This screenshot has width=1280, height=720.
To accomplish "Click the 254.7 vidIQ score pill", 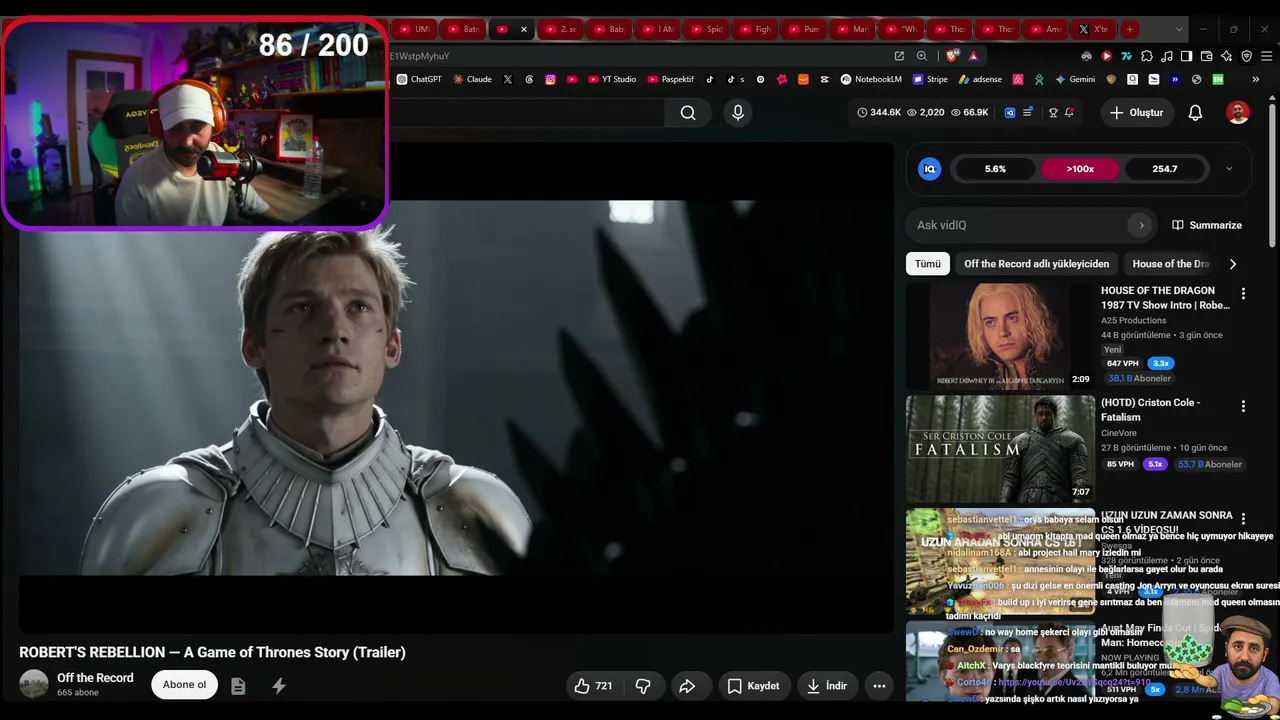I will tap(1165, 169).
